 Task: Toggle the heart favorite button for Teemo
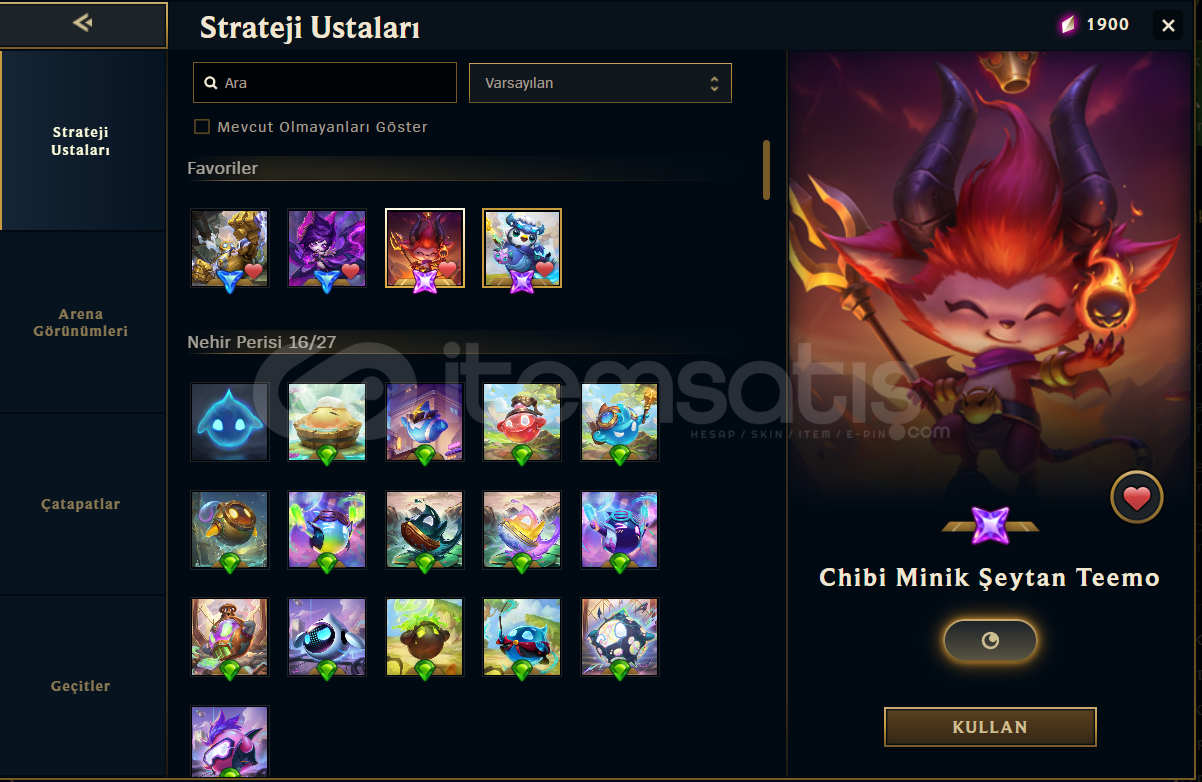[1137, 497]
